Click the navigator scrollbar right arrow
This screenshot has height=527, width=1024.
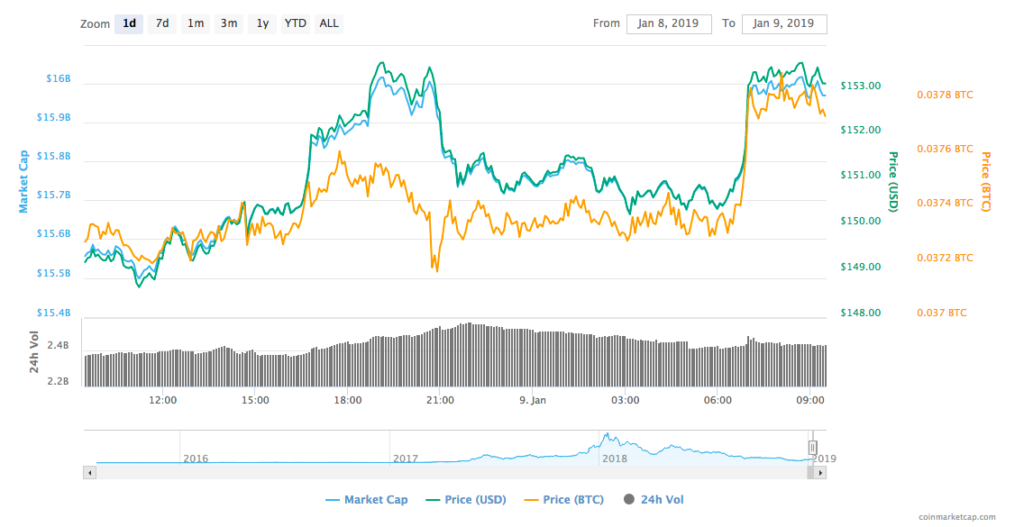tap(821, 471)
